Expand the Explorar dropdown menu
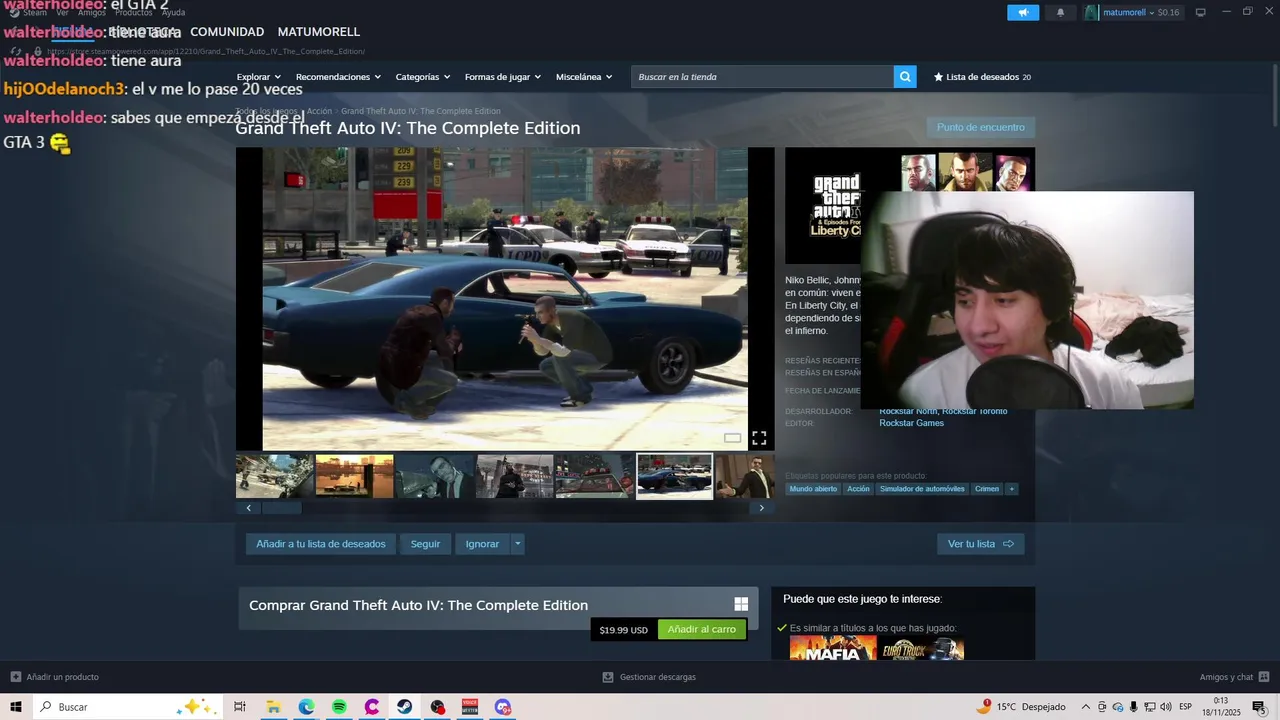 click(259, 77)
